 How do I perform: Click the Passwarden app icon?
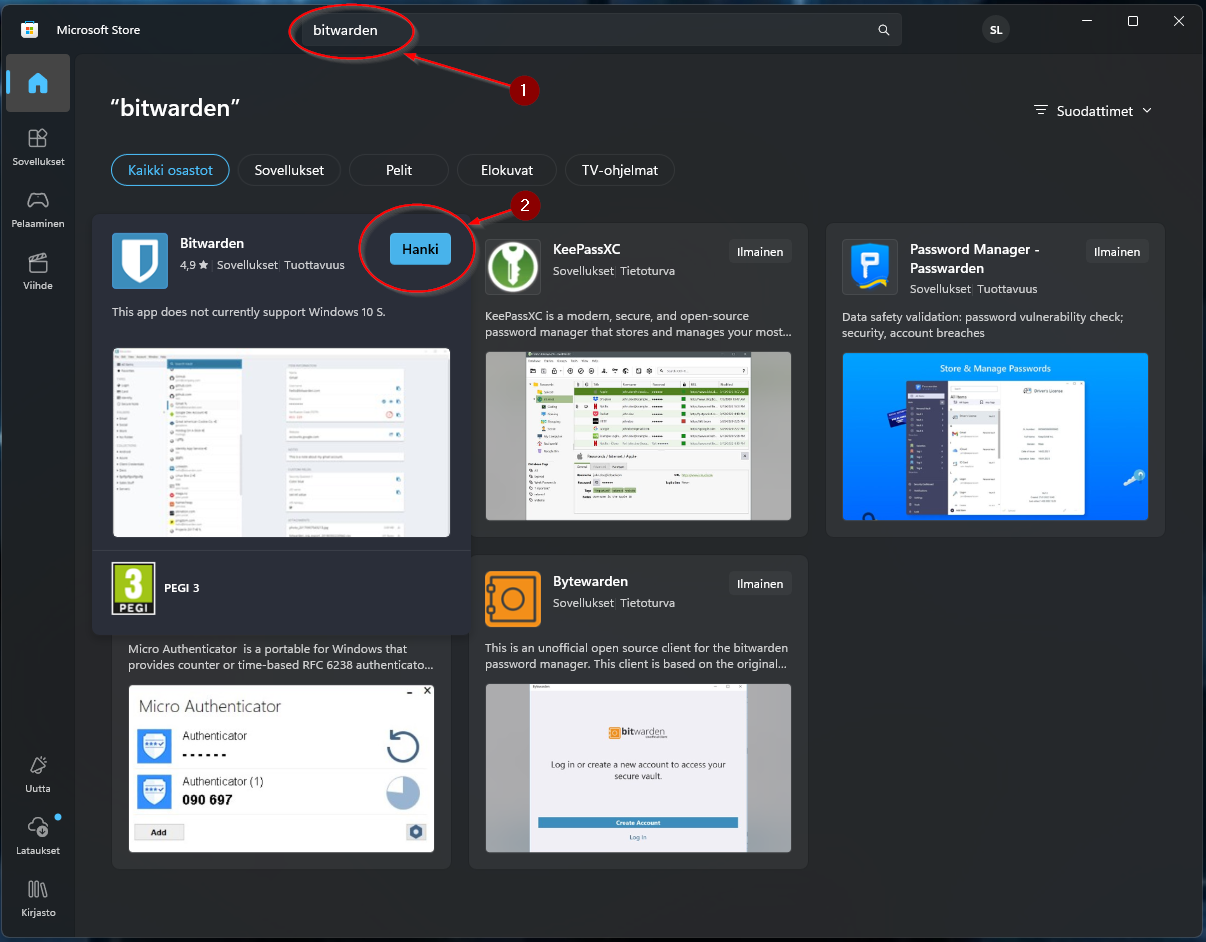pos(870,267)
